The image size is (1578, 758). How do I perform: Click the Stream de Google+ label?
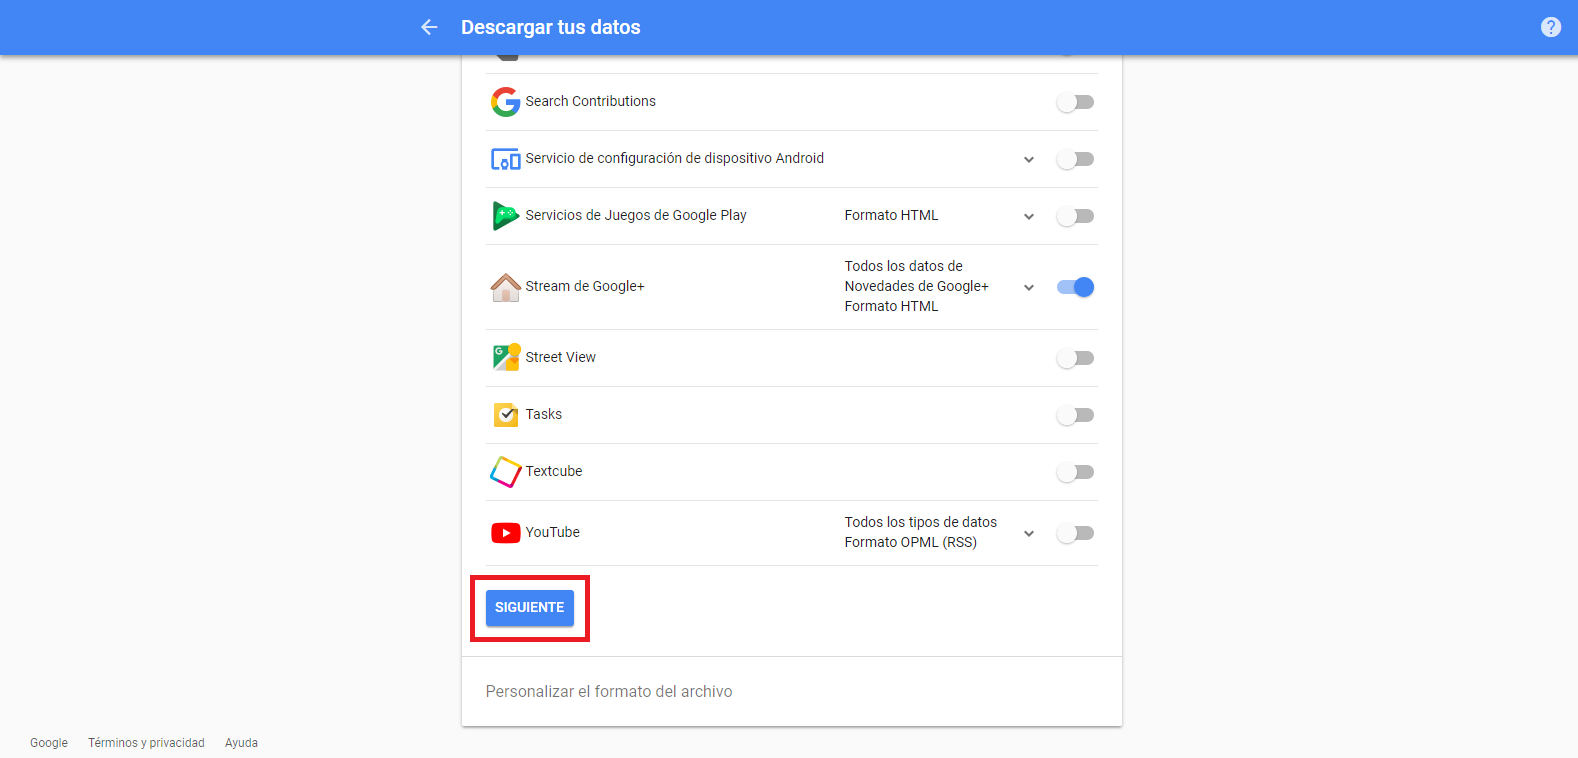point(585,286)
